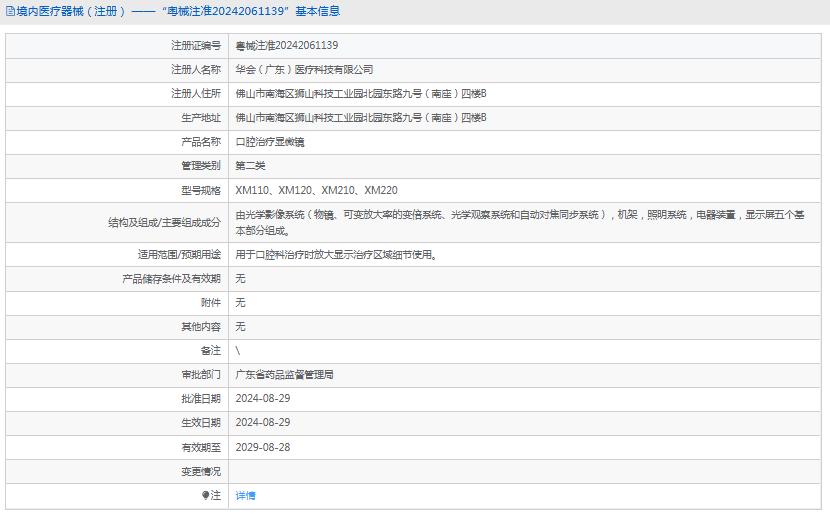The width and height of the screenshot is (830, 517).
Task: Click the 生产地址 label
Action: click(201, 117)
